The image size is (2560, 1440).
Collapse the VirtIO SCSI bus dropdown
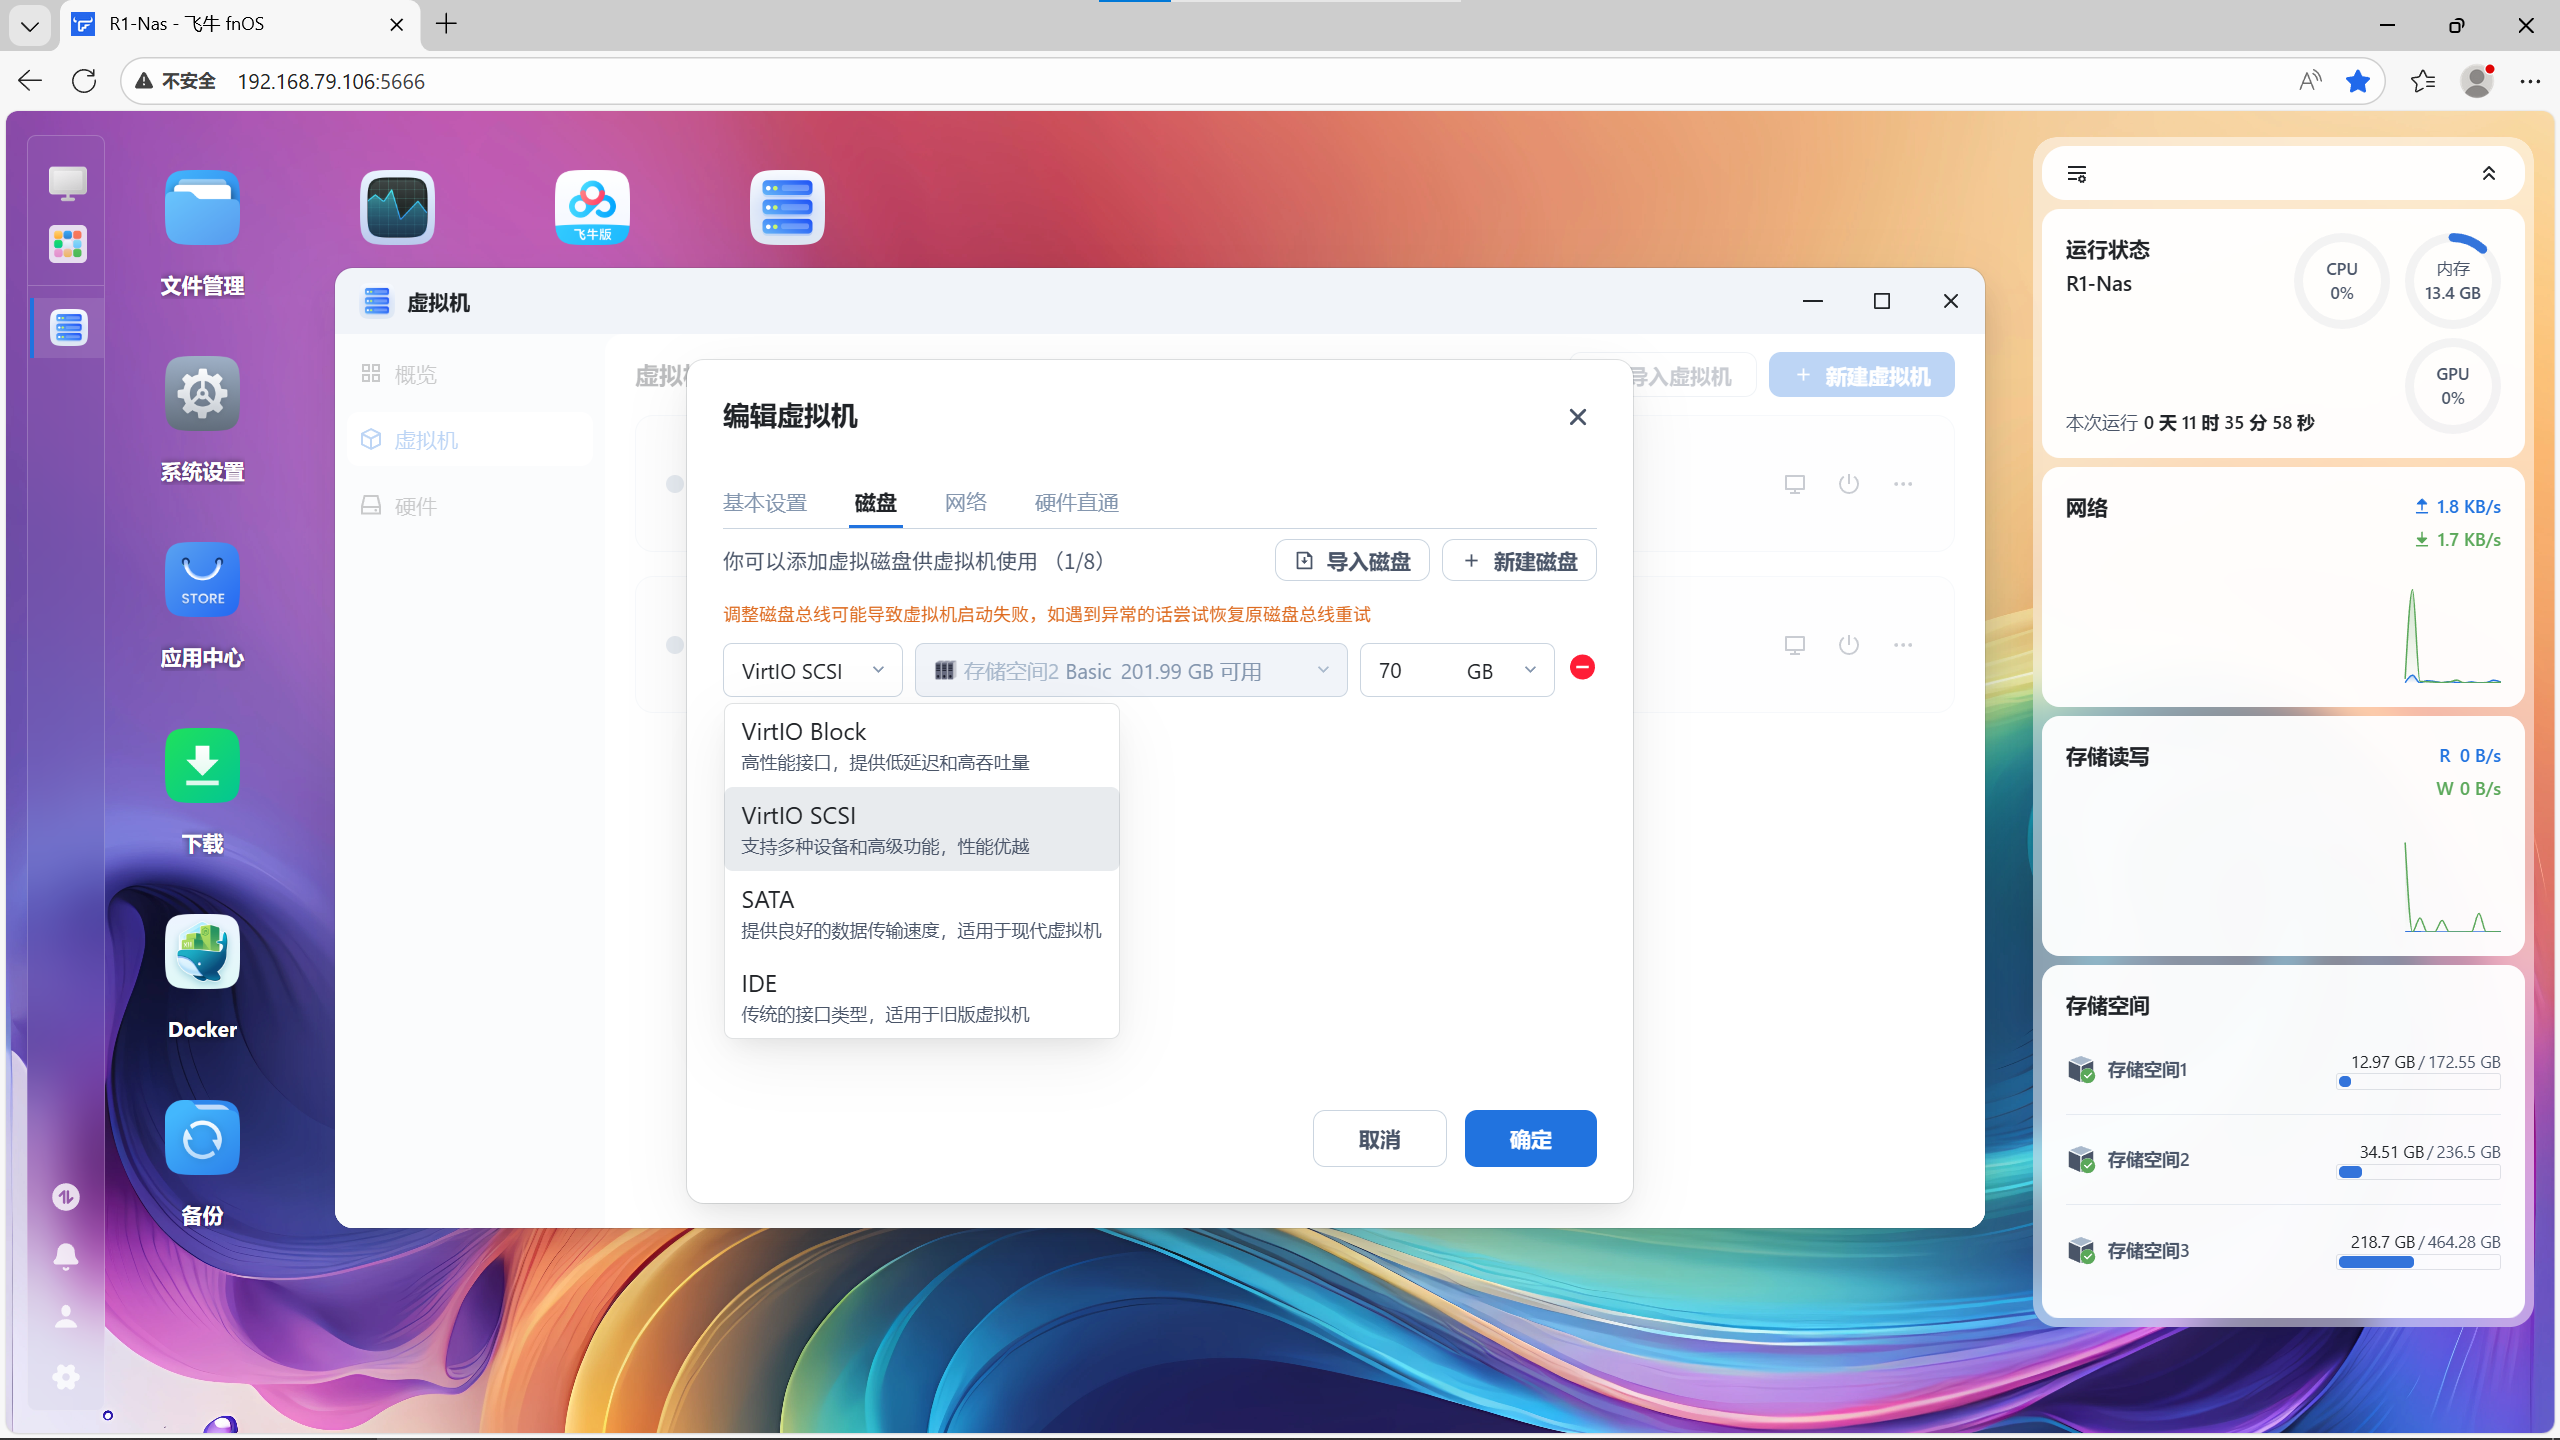coord(812,671)
